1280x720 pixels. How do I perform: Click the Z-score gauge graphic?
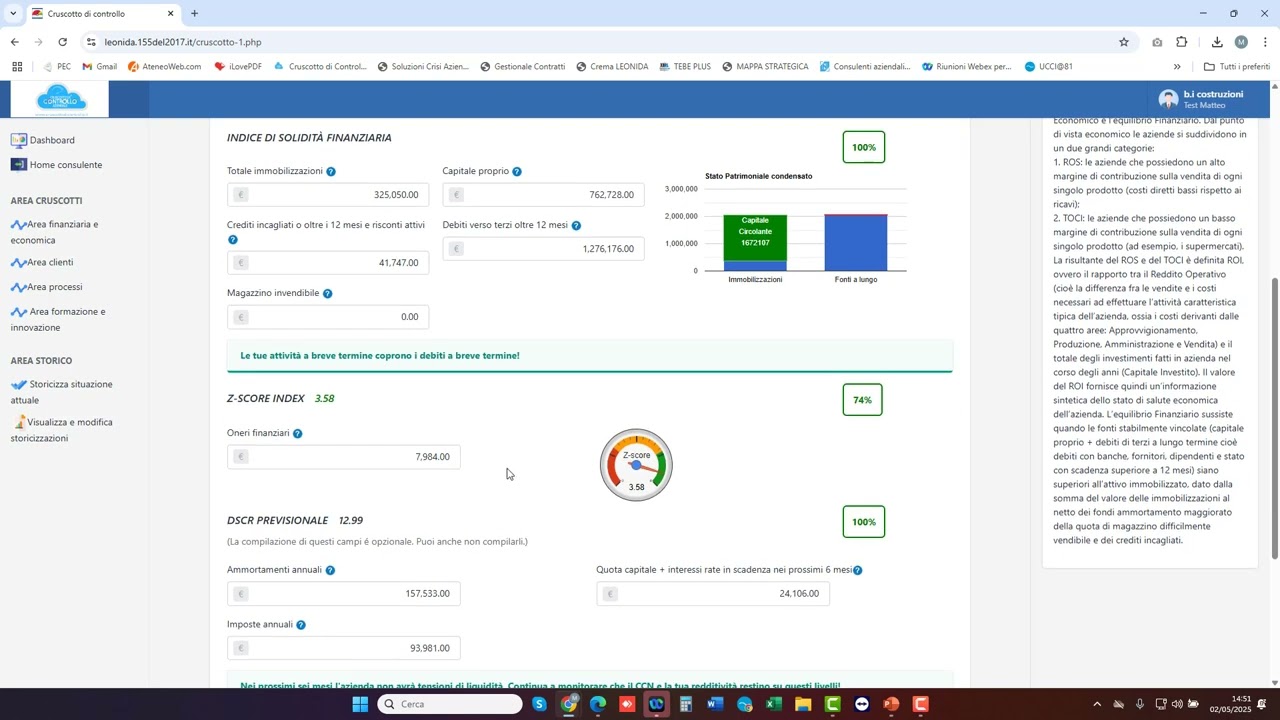pyautogui.click(x=636, y=465)
